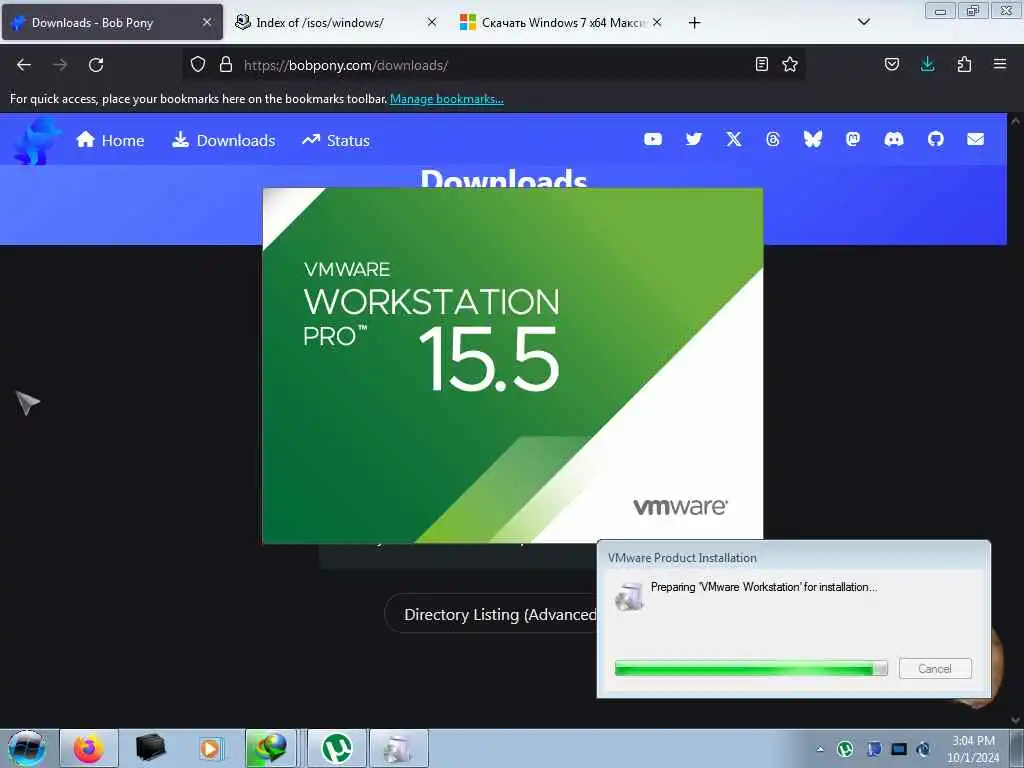Switch to Downloads - Bob Pony tab
Image resolution: width=1024 pixels, height=768 pixels.
pos(112,22)
